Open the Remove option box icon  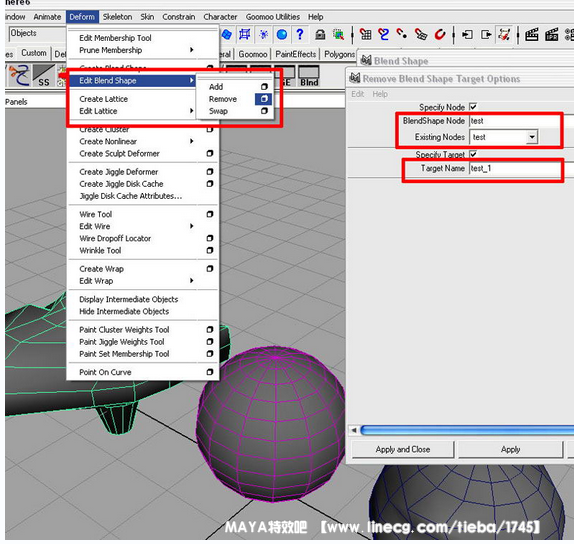tap(264, 99)
